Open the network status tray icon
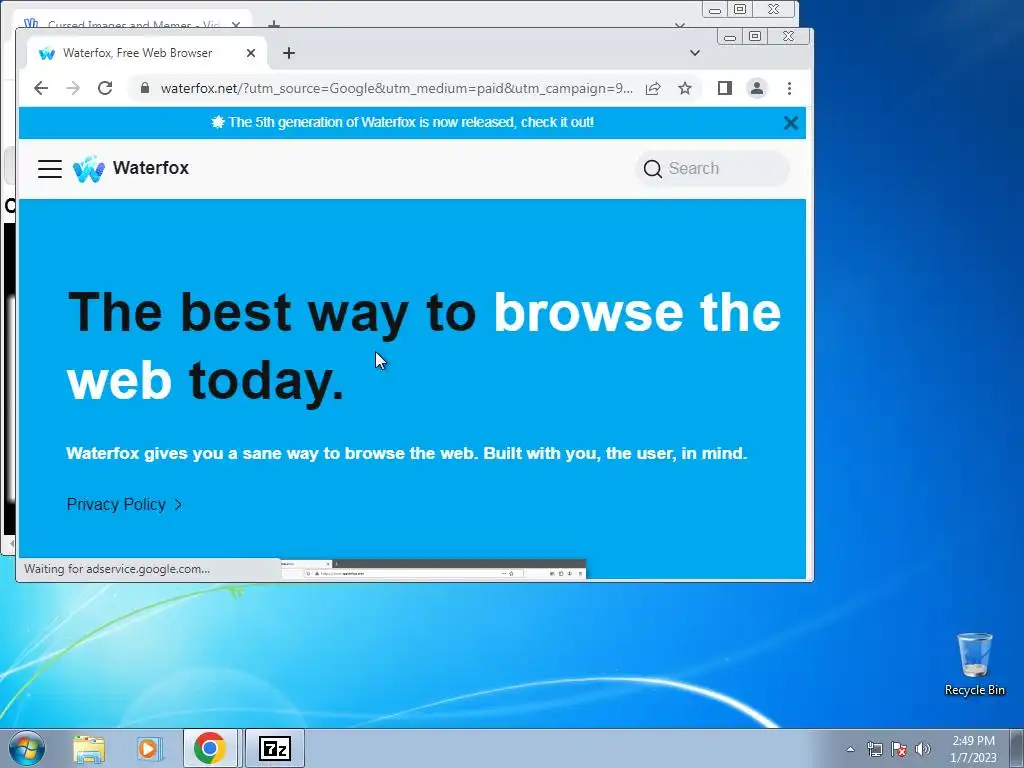 [x=874, y=749]
